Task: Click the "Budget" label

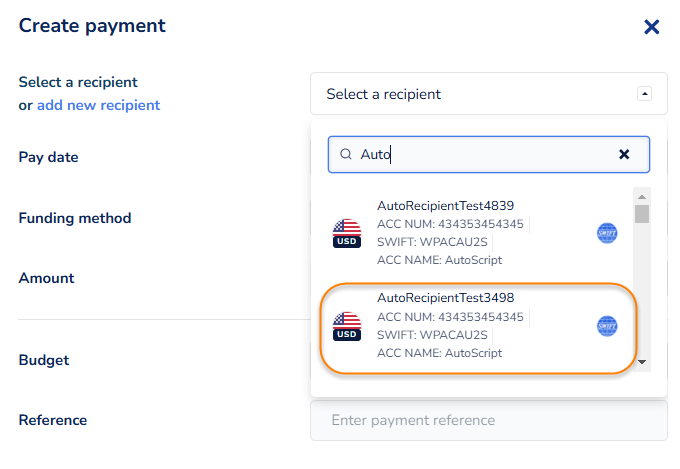Action: 44,360
